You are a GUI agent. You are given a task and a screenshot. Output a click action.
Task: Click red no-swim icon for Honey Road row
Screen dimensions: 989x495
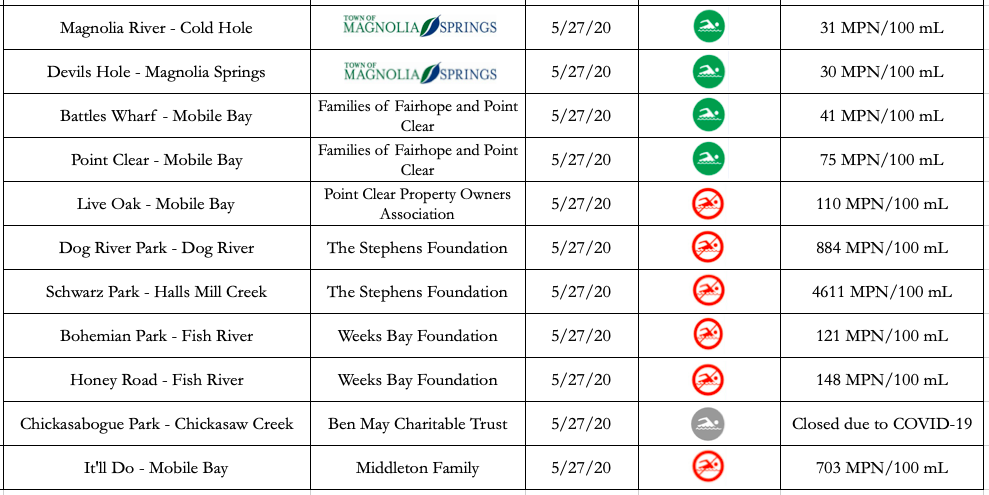pyautogui.click(x=708, y=380)
